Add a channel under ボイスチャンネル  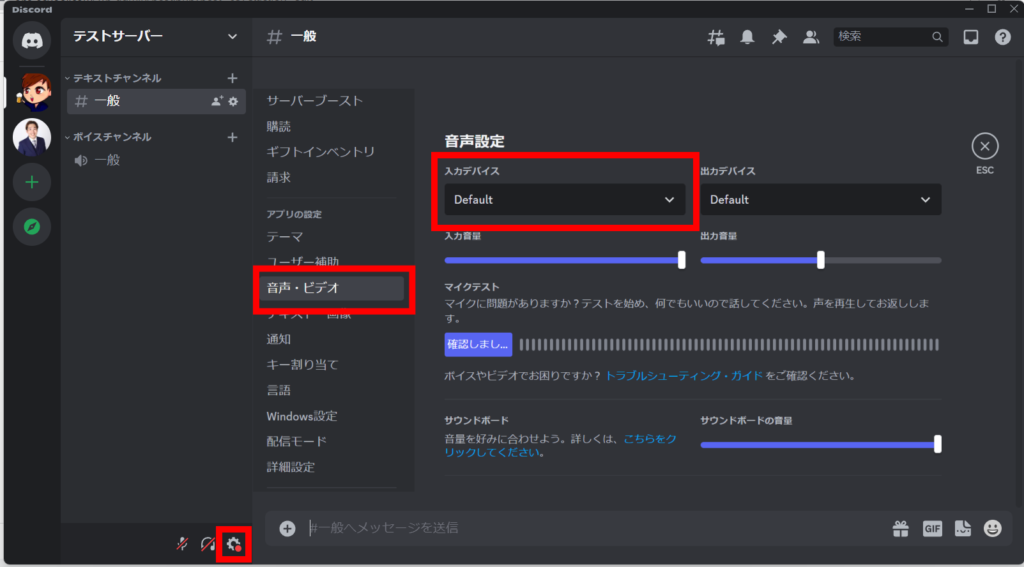(232, 137)
